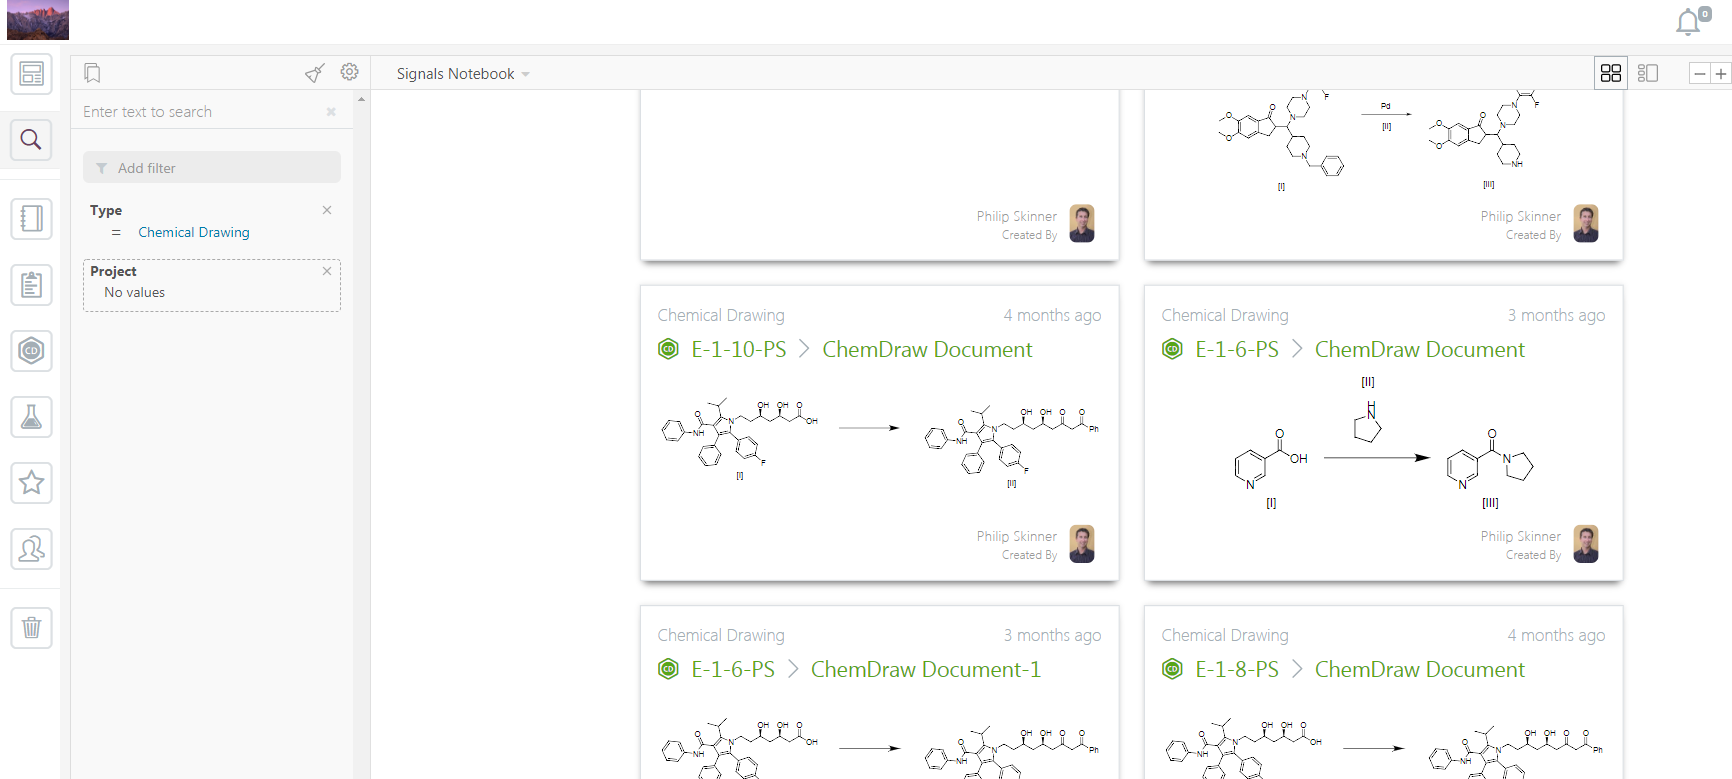Open the Add filter dropdown
Screen dimensions: 1732x779
(x=211, y=168)
